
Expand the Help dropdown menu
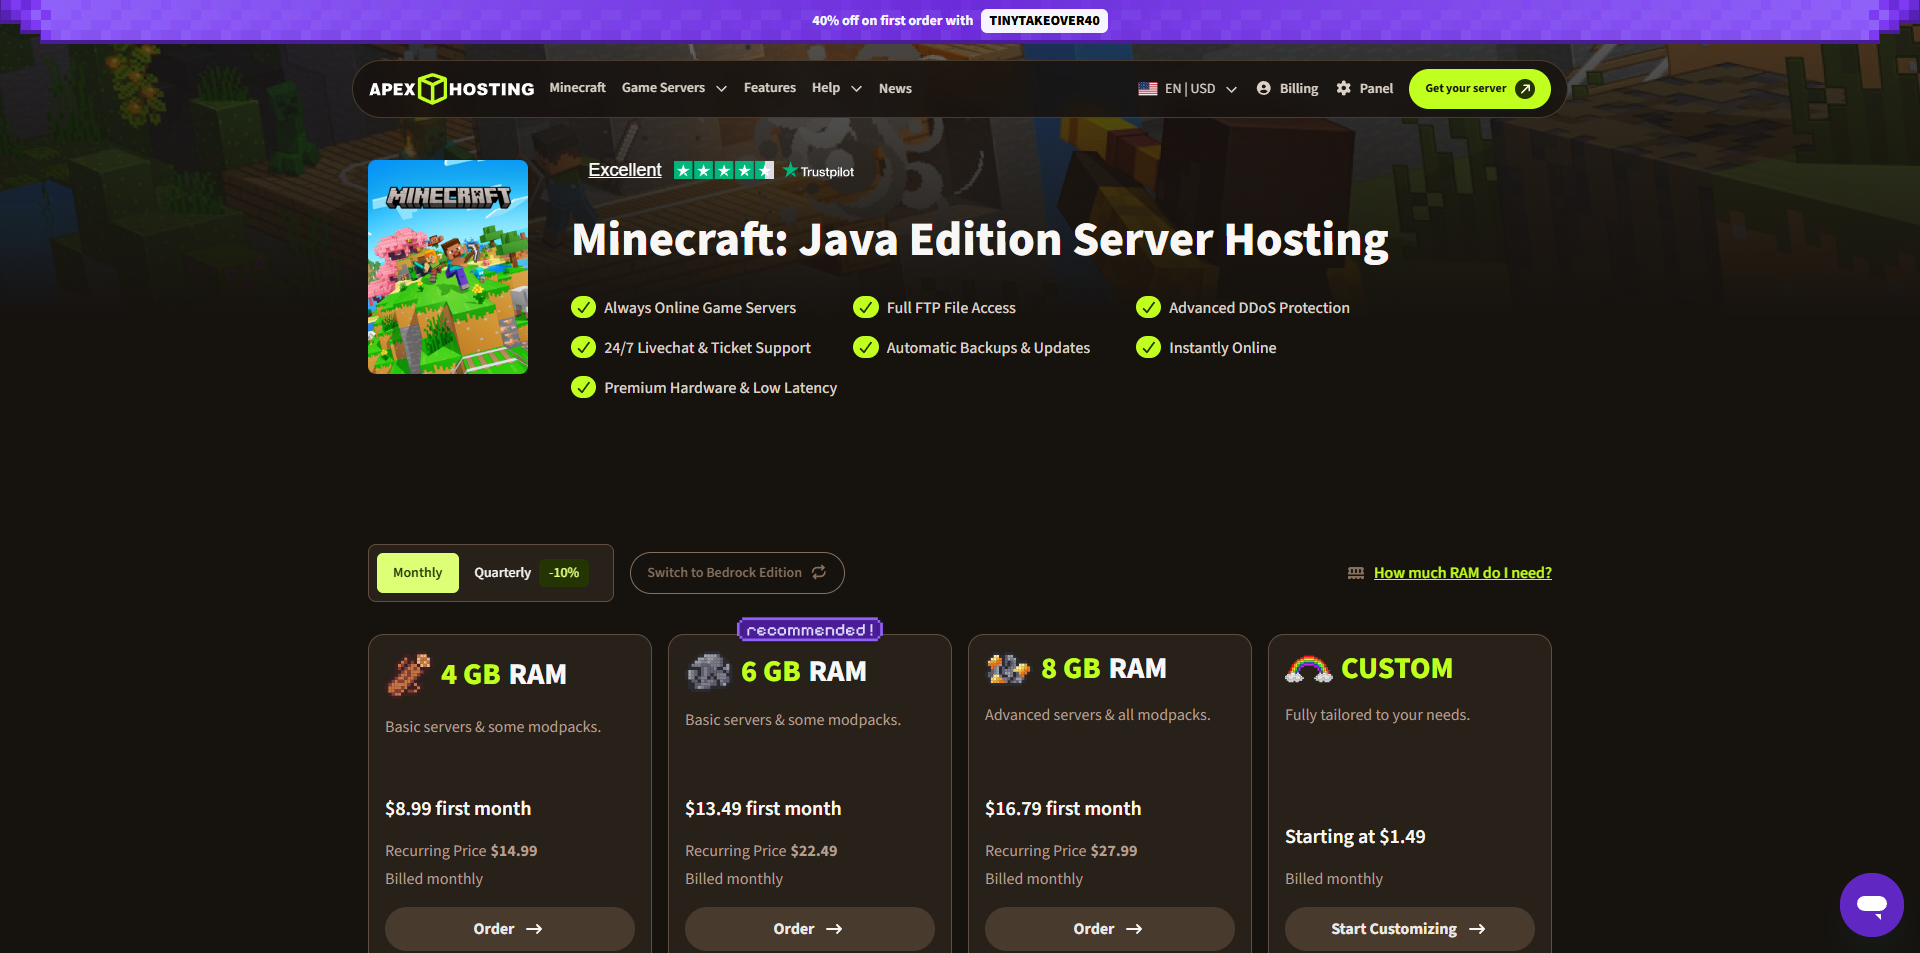(x=836, y=88)
